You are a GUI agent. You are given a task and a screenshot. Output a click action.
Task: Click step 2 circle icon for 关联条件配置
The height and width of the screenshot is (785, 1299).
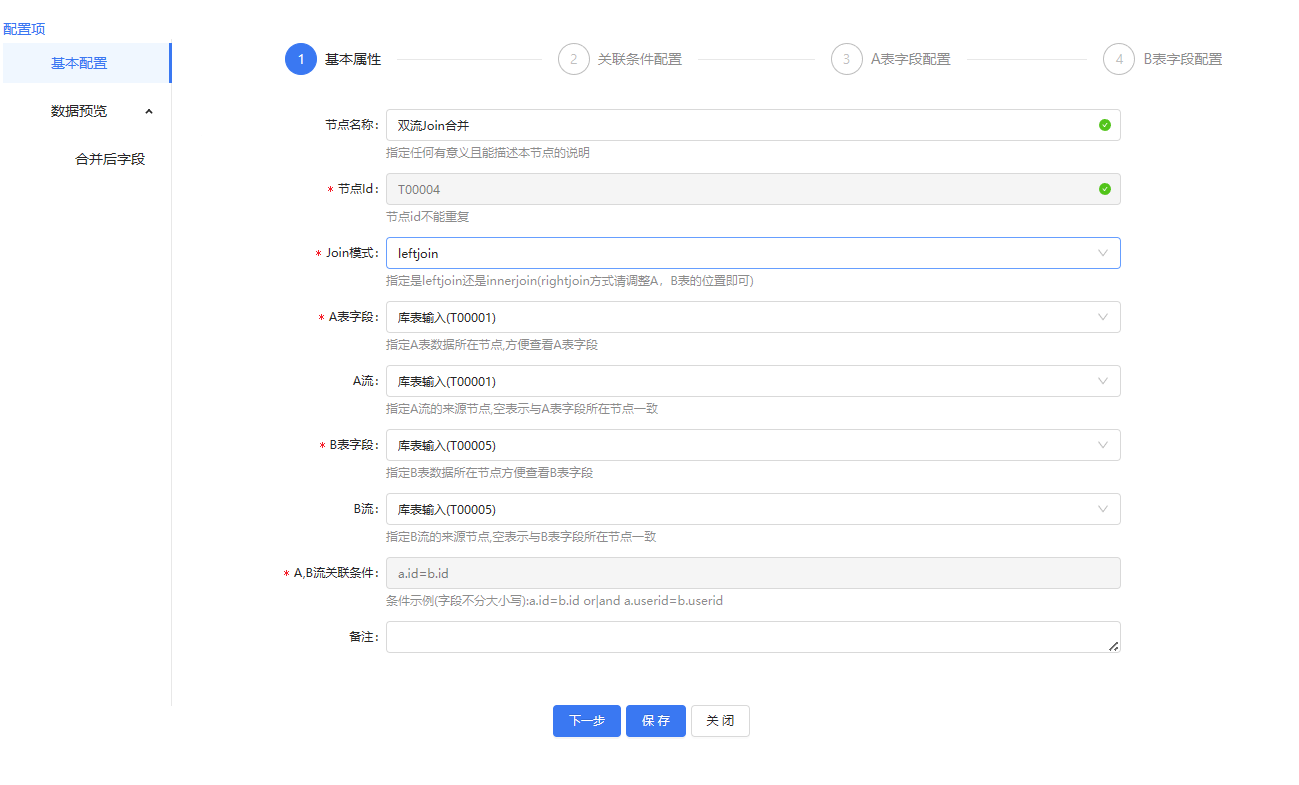[x=574, y=59]
